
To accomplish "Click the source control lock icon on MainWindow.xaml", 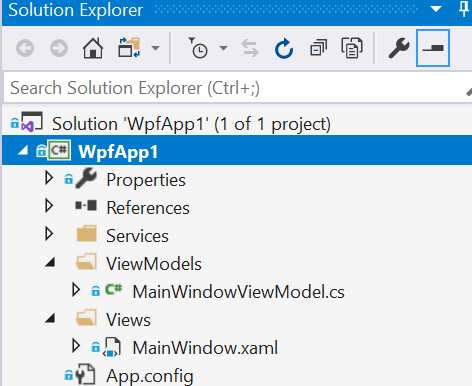I will point(96,347).
